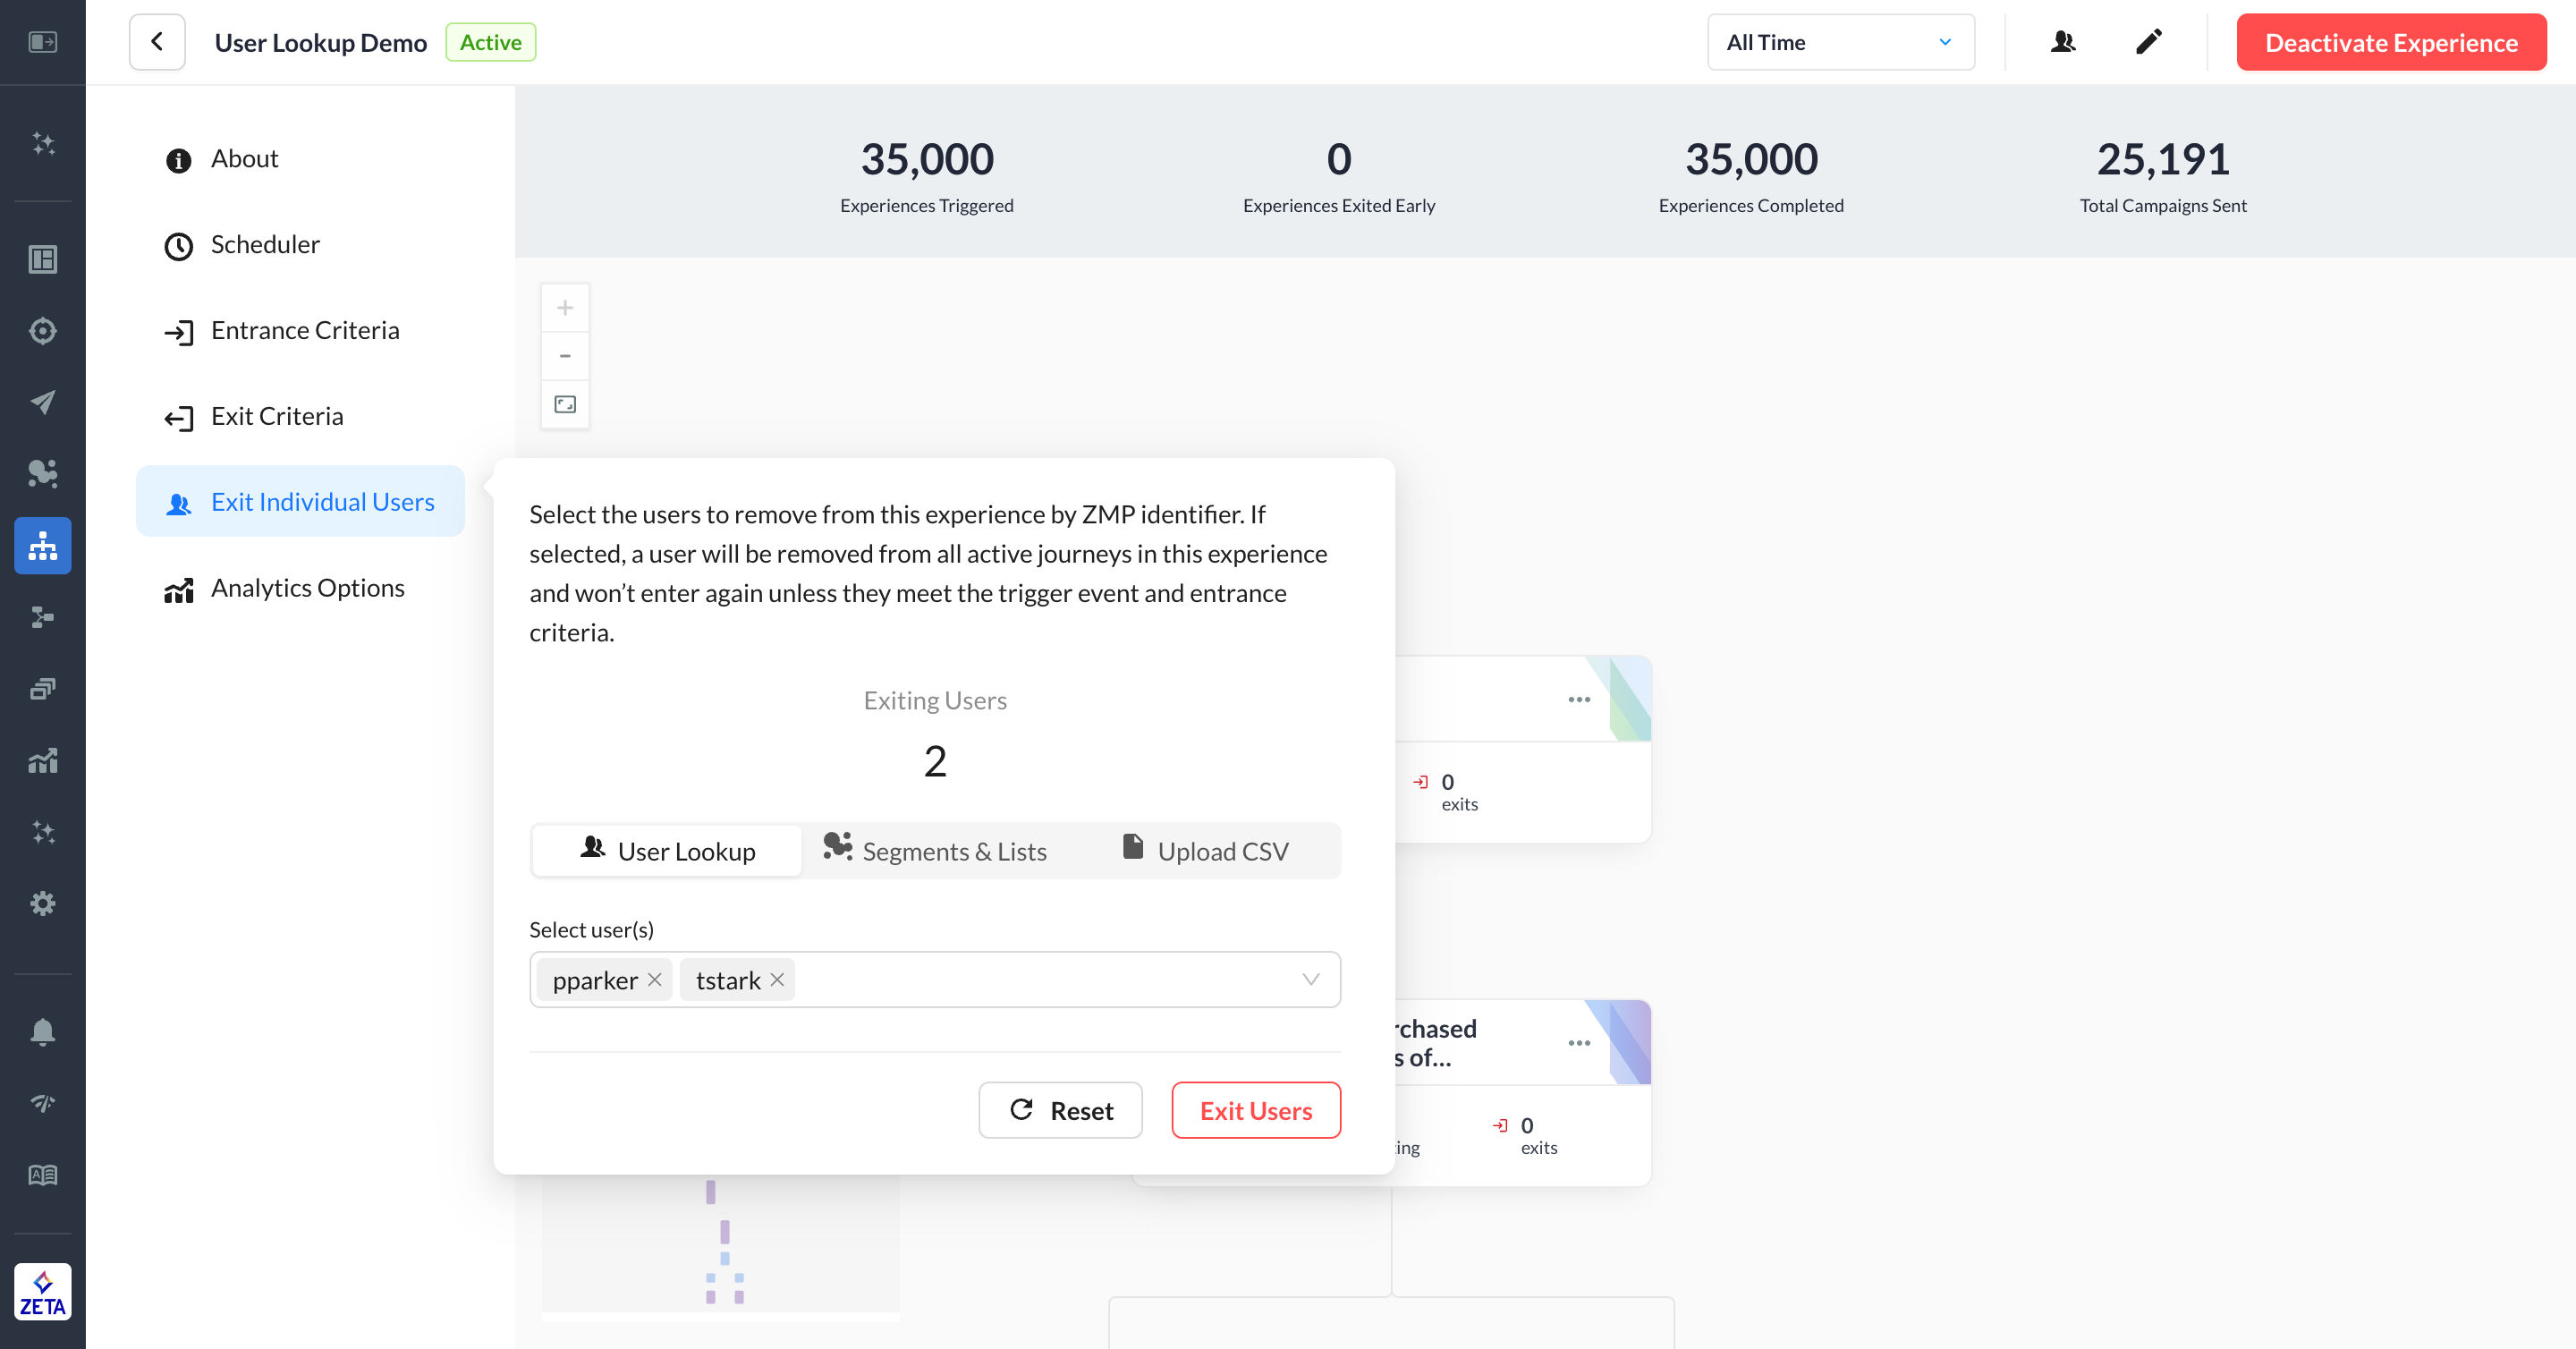Remove tstark tag from user selection
Screen dimensions: 2576x1349
click(x=777, y=979)
